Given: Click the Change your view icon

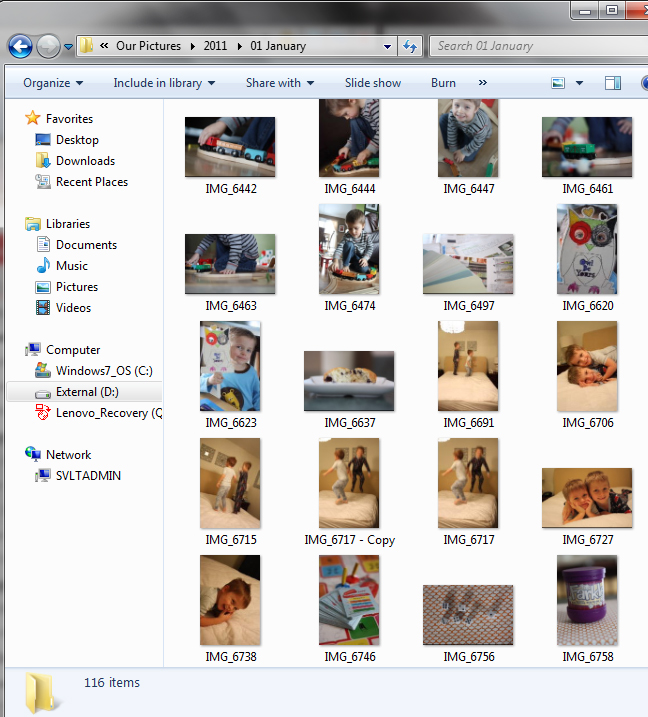Looking at the screenshot, I should click(x=558, y=83).
